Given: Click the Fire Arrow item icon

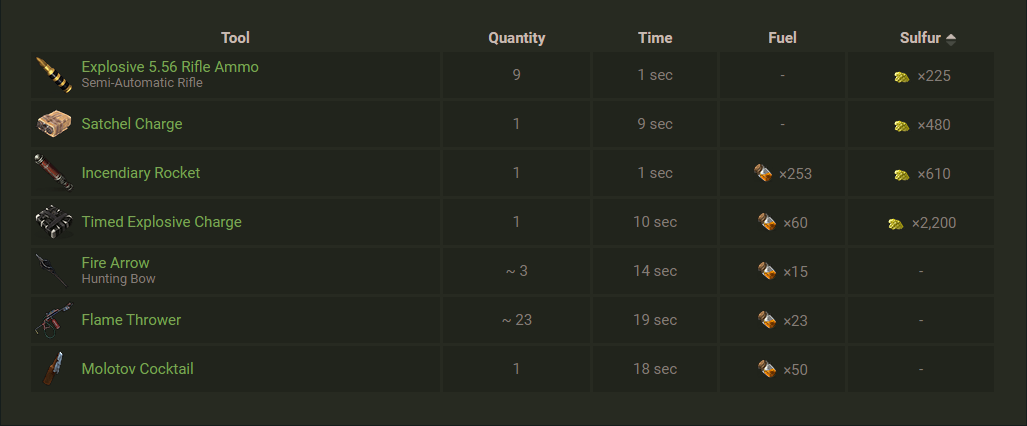Looking at the screenshot, I should tap(52, 271).
